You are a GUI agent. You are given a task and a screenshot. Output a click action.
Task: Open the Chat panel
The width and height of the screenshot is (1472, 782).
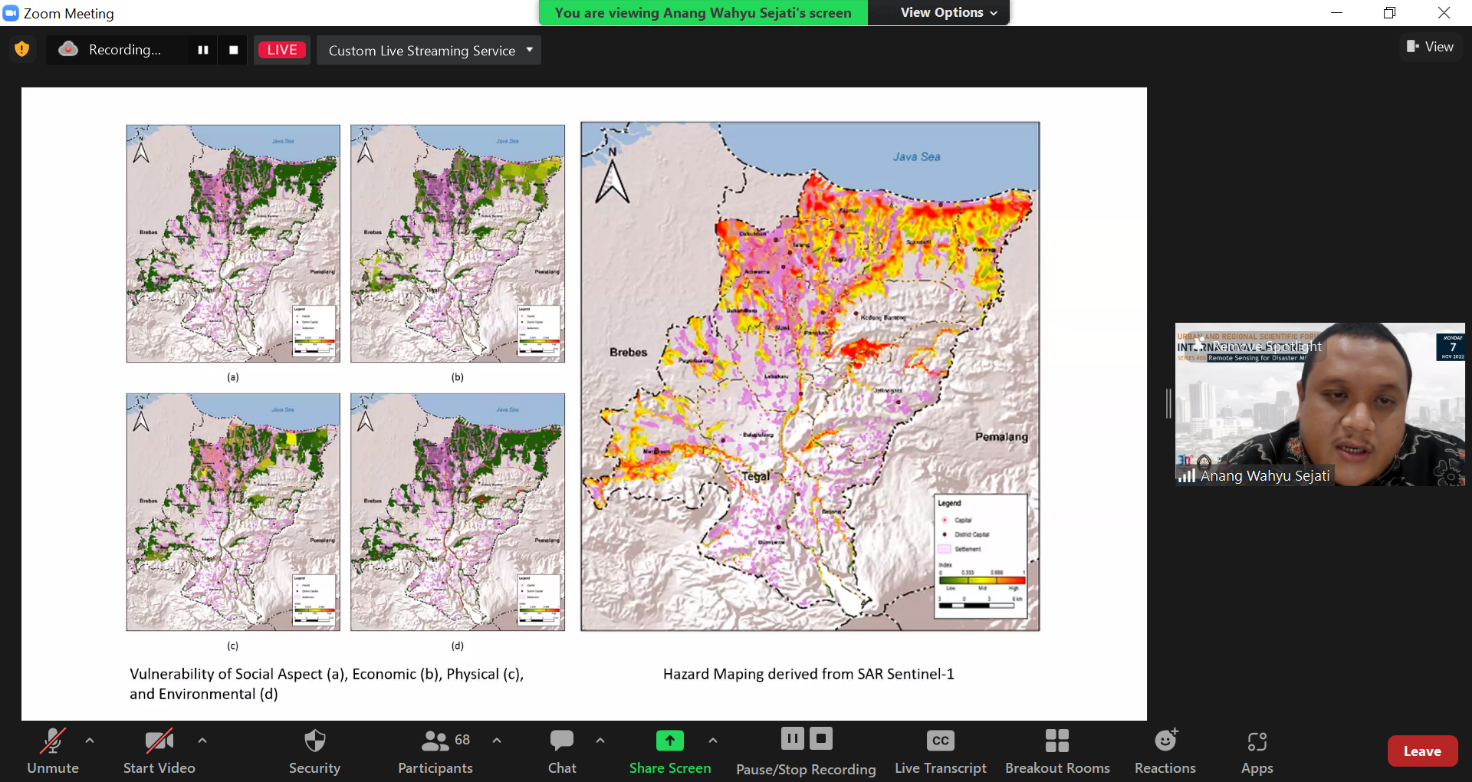562,751
